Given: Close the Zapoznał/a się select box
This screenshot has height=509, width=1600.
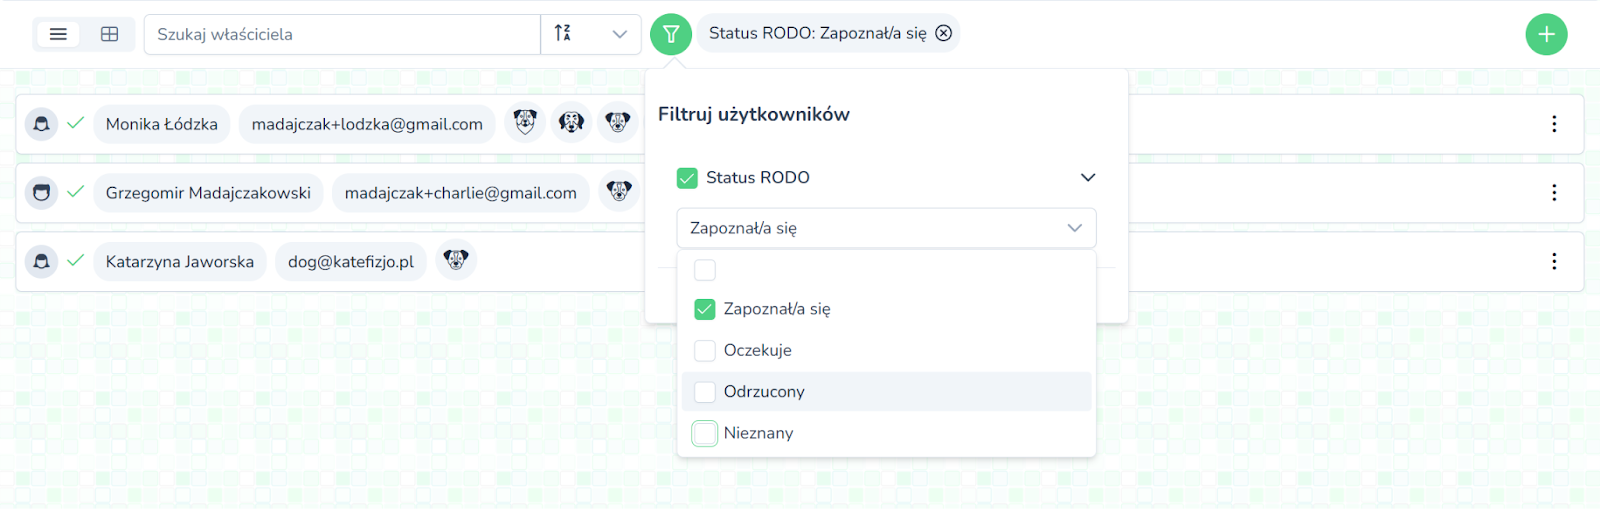Looking at the screenshot, I should pyautogui.click(x=886, y=228).
